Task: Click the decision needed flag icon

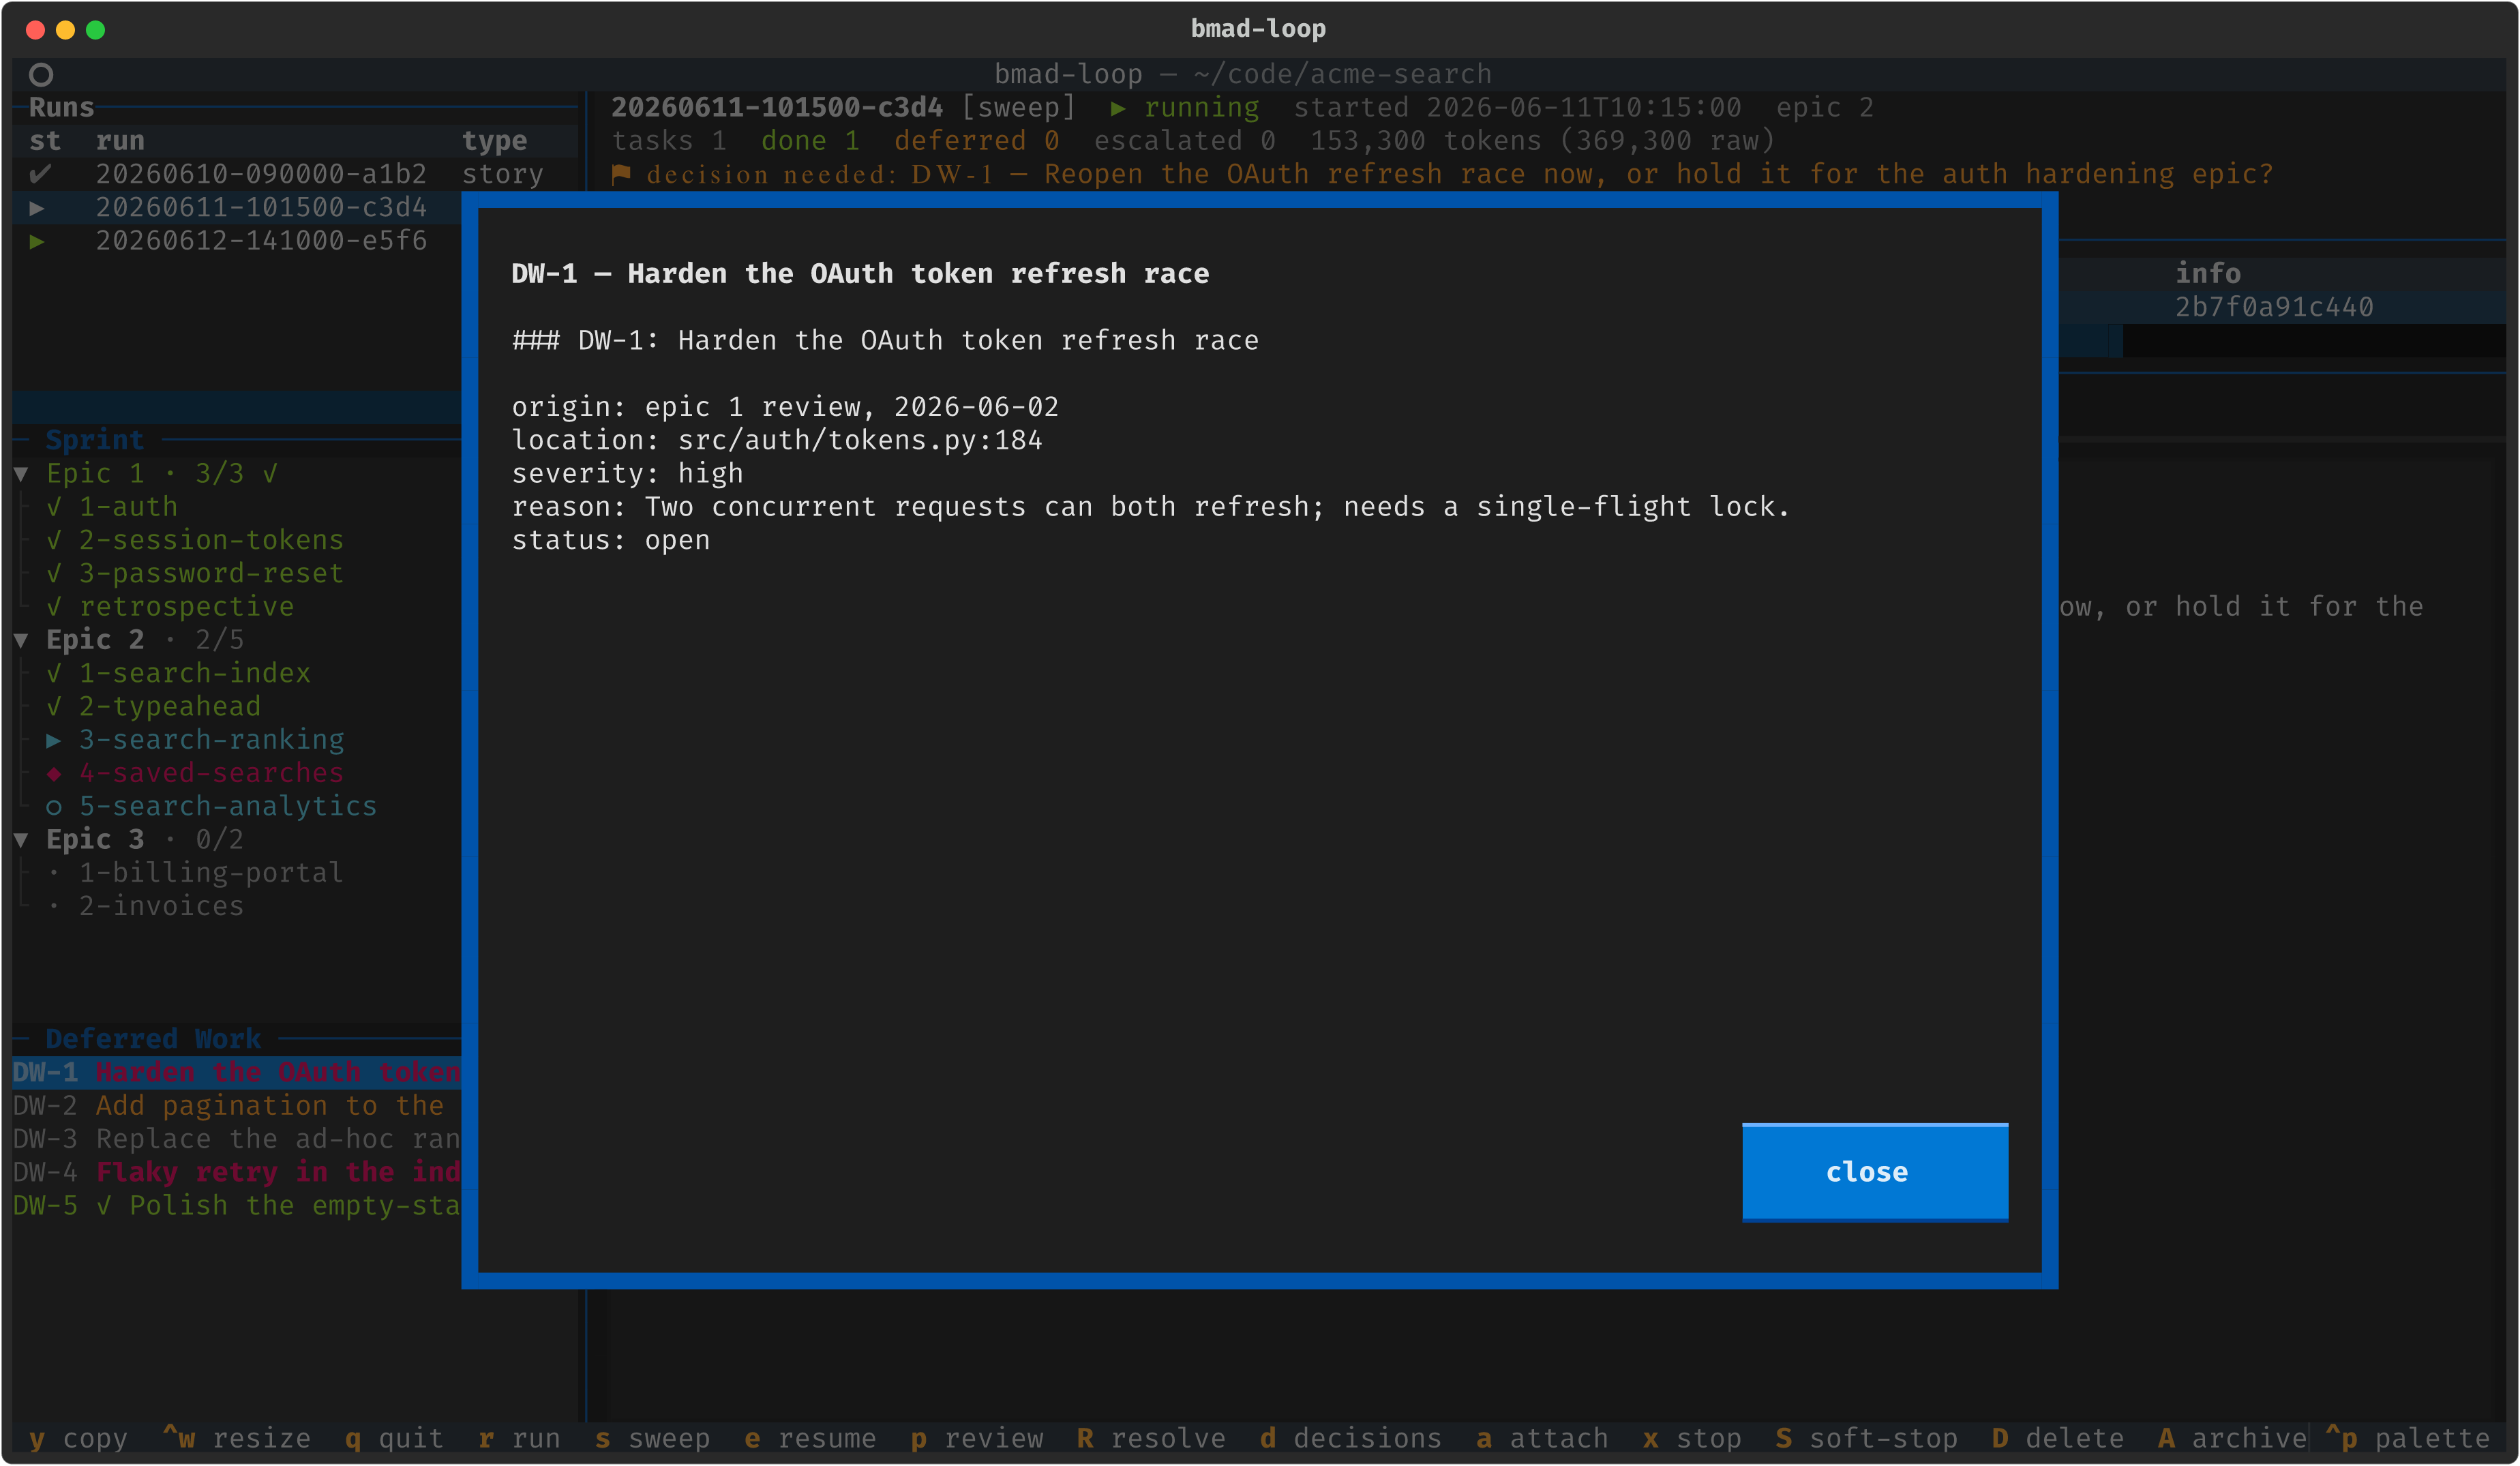Action: 621,174
